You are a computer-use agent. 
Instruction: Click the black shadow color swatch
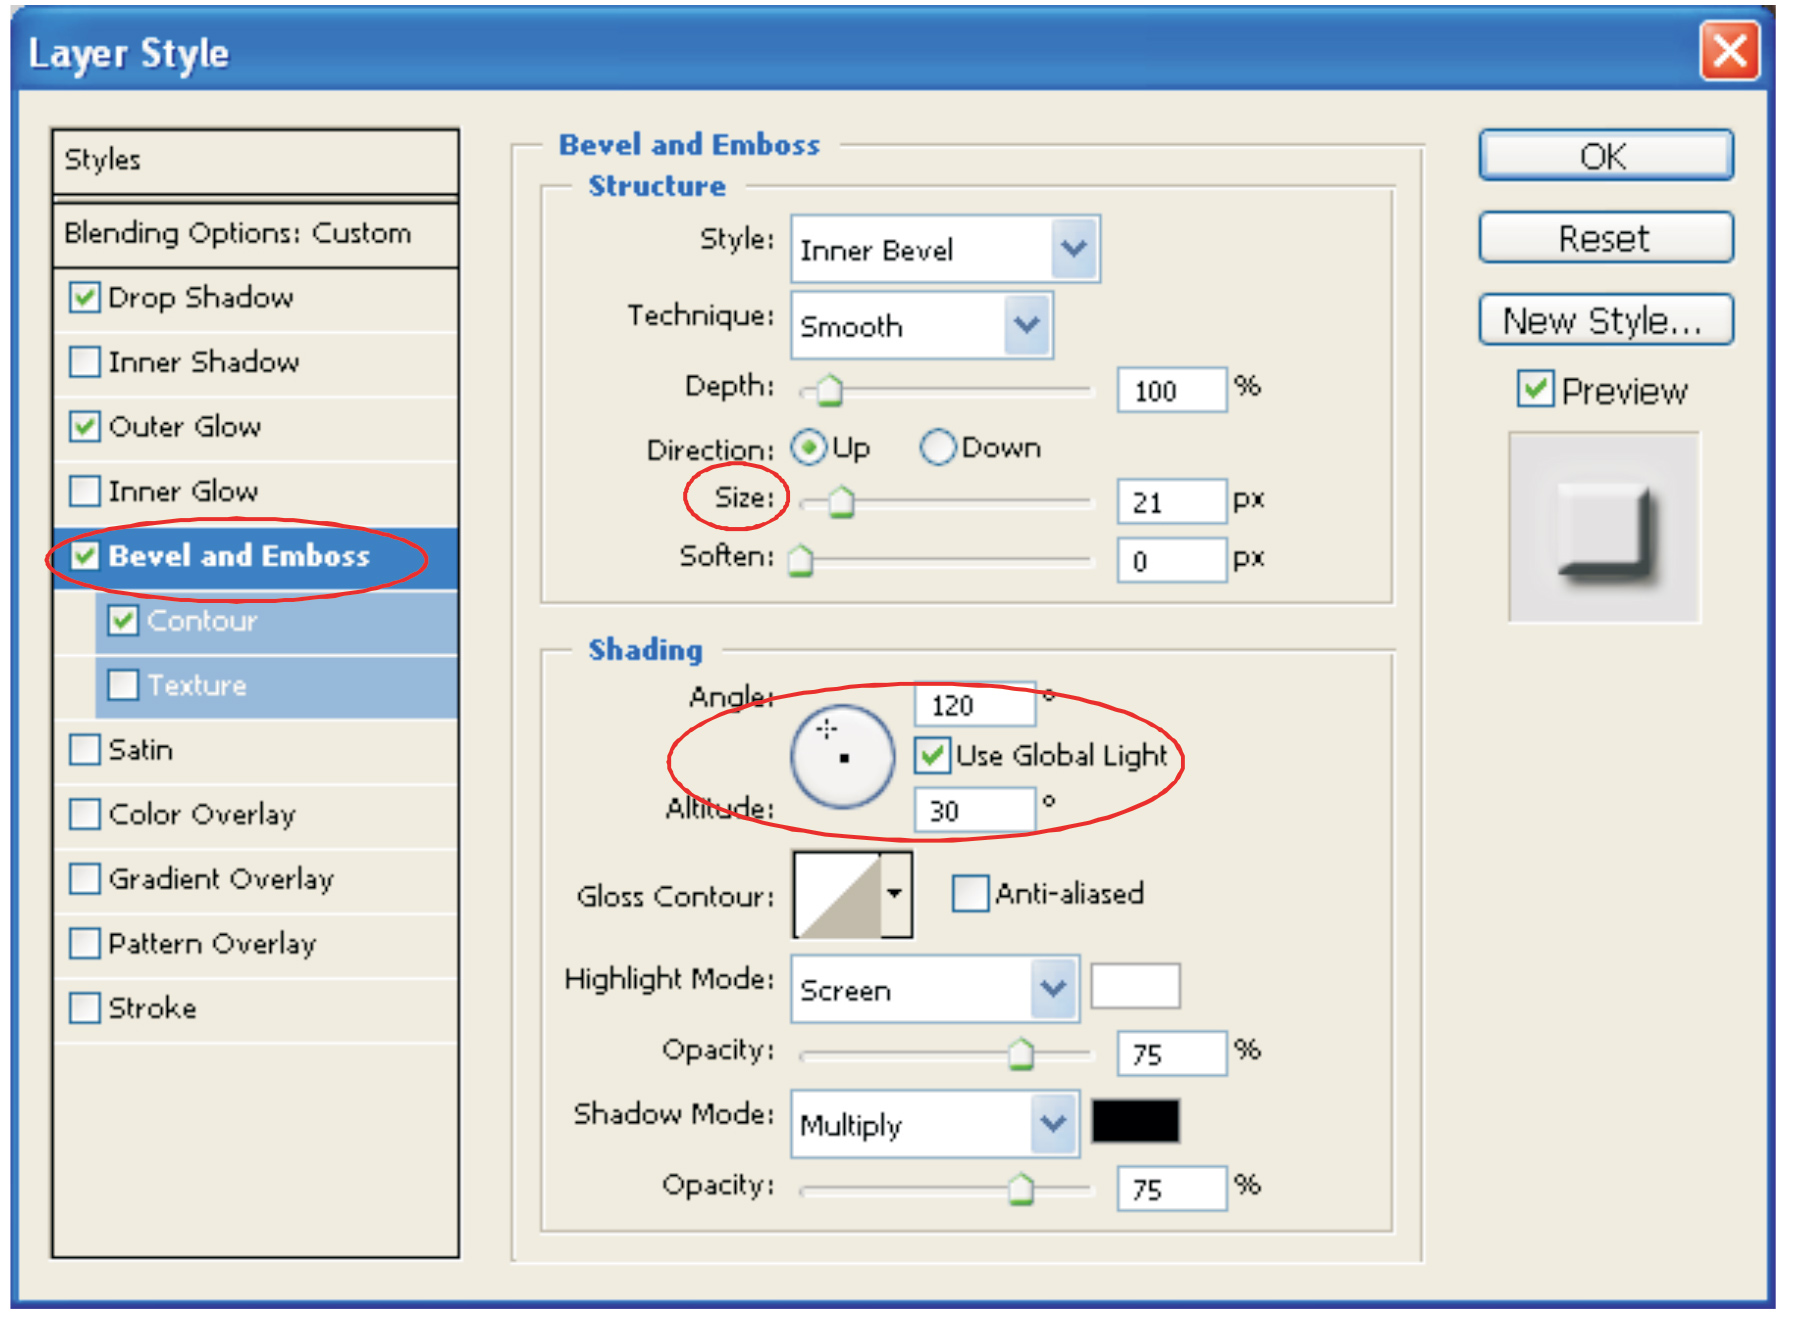pyautogui.click(x=1135, y=1121)
